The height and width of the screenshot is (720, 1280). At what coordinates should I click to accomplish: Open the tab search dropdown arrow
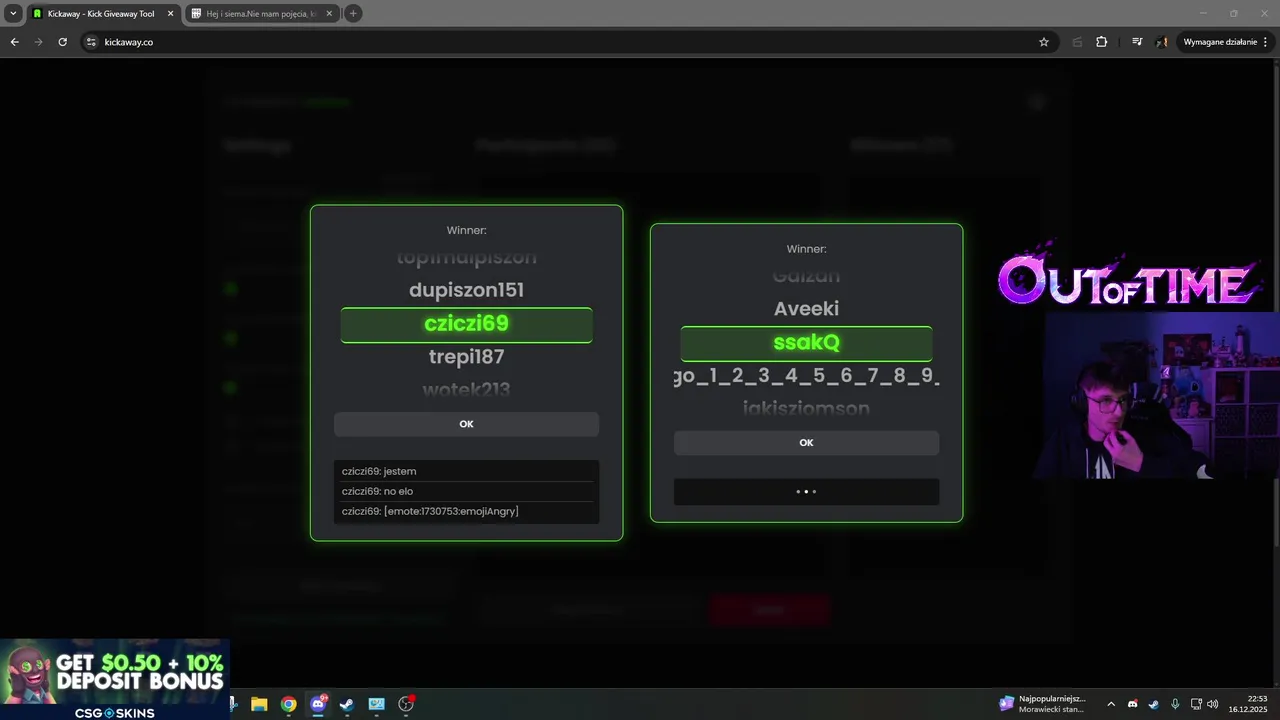(x=13, y=13)
